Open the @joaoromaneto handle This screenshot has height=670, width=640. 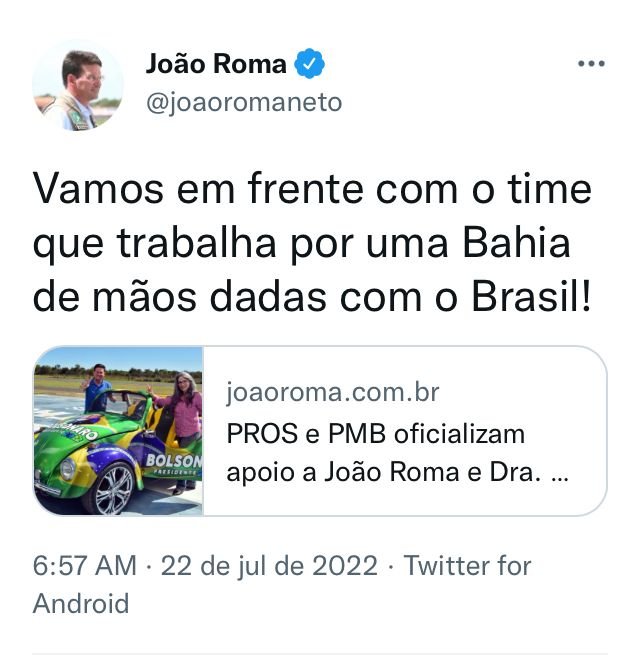244,103
